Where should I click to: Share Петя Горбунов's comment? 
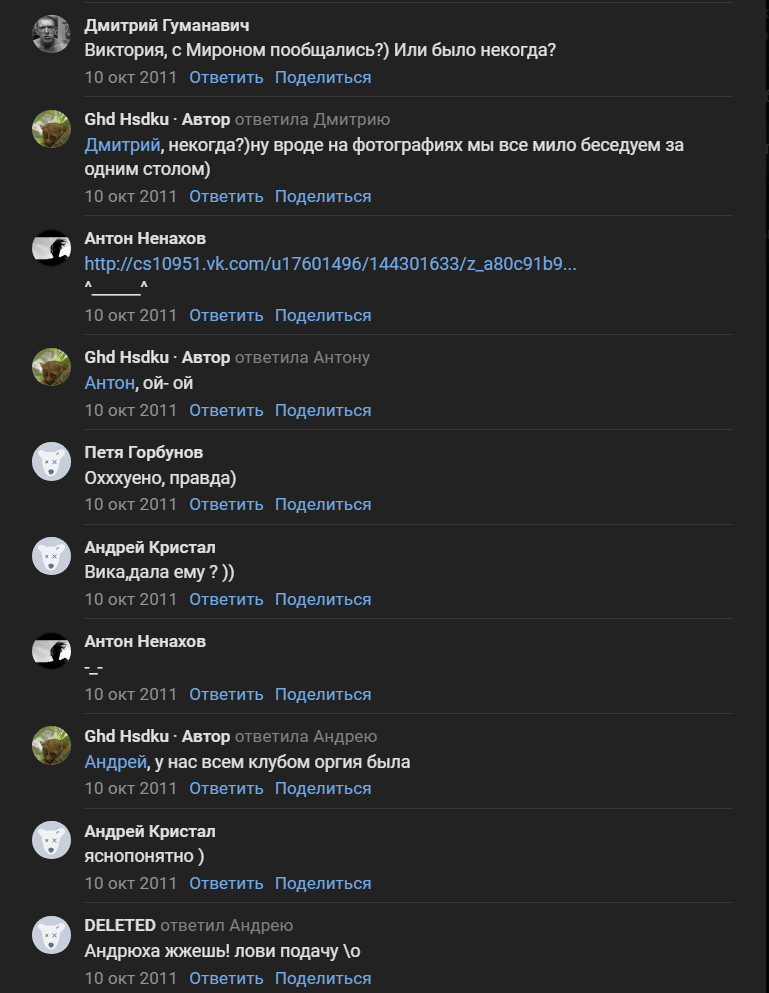coord(323,505)
